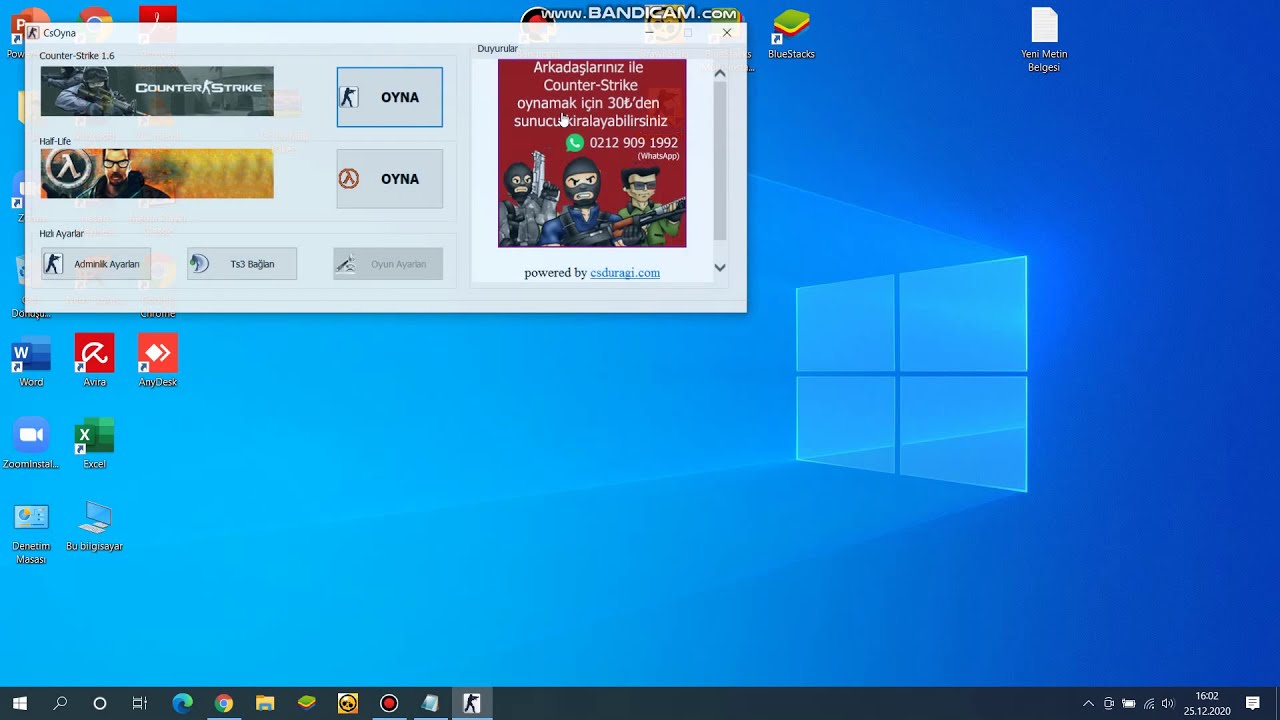Show hidden system tray icons
Viewport: 1280px width, 720px height.
pos(1088,704)
